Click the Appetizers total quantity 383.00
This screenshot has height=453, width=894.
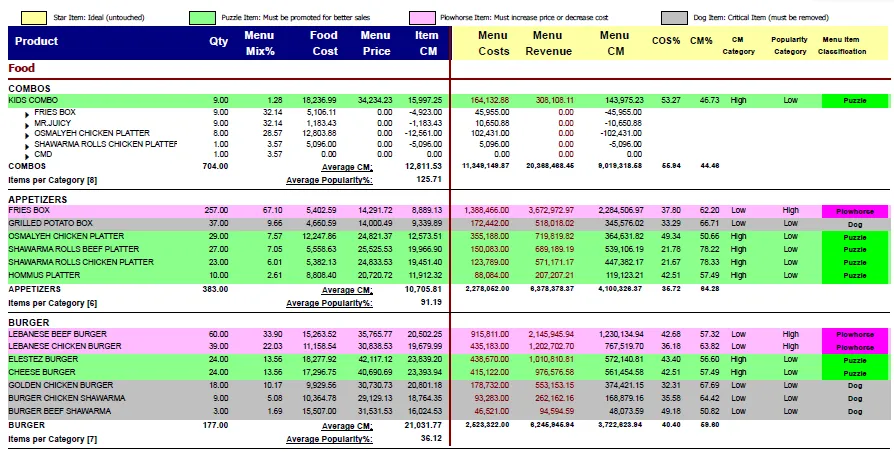coord(216,289)
